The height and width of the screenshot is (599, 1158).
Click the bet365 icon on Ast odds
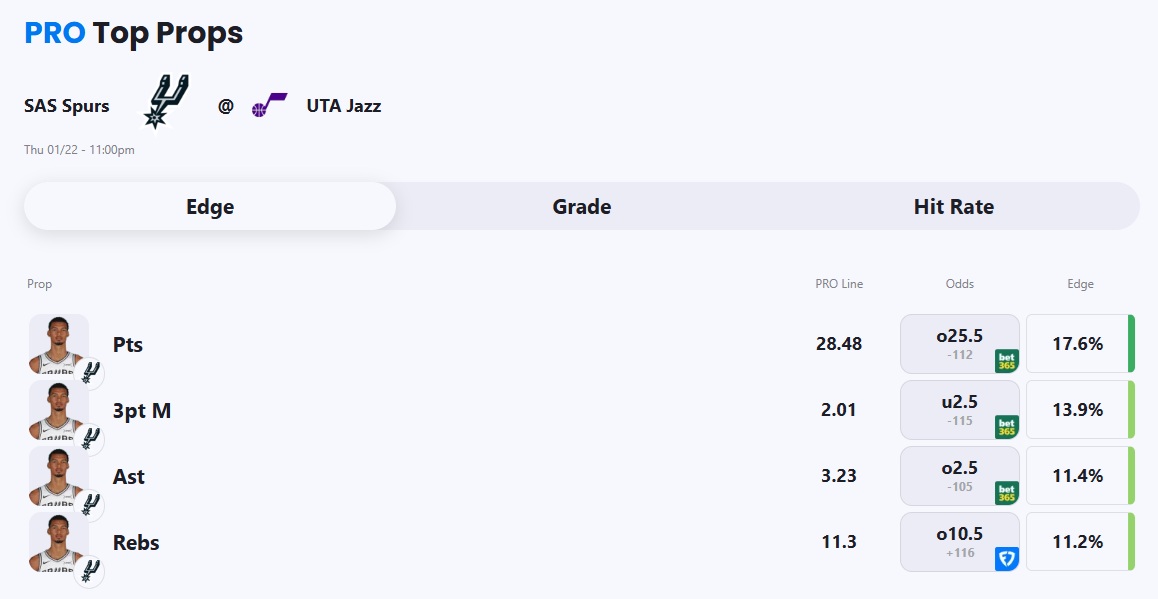(1006, 493)
